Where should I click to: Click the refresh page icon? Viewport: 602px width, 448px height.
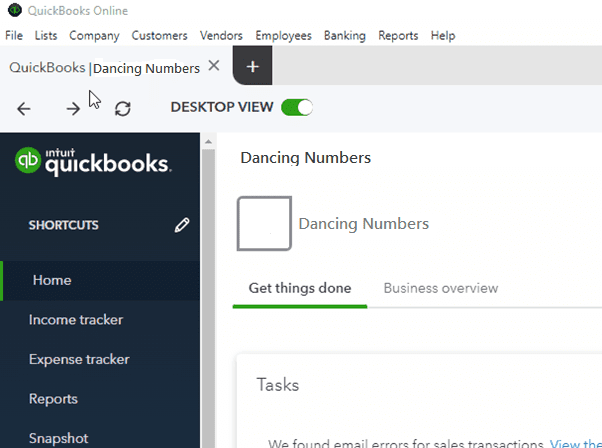click(x=123, y=109)
